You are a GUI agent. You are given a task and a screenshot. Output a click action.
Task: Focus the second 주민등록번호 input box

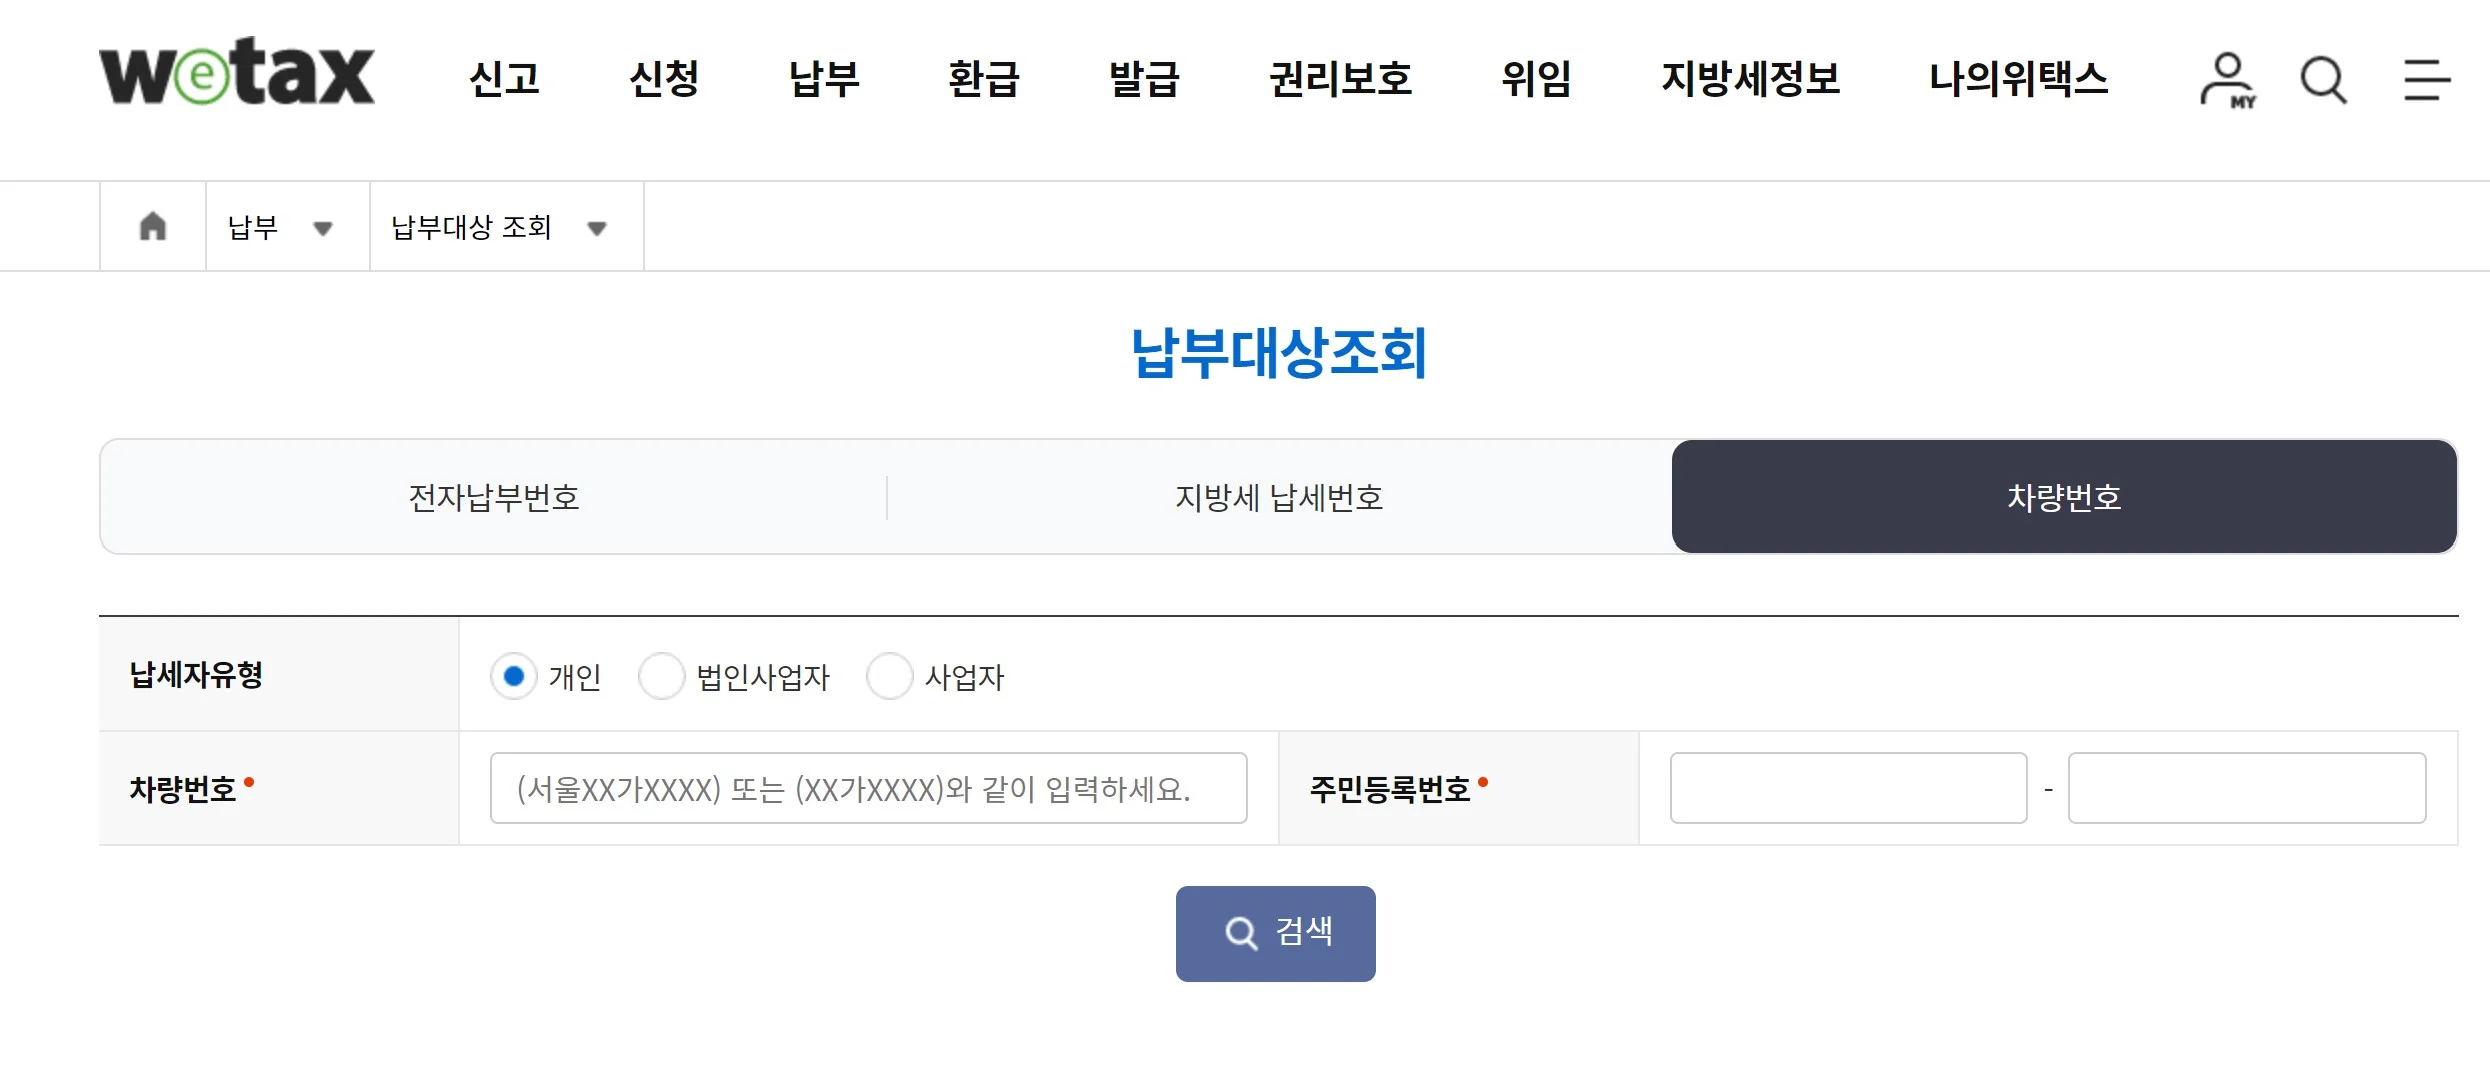[2247, 788]
